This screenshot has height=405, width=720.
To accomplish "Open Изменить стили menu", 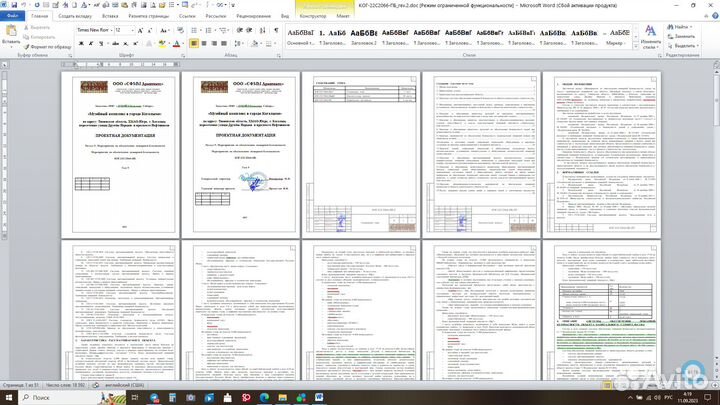I will pyautogui.click(x=650, y=37).
